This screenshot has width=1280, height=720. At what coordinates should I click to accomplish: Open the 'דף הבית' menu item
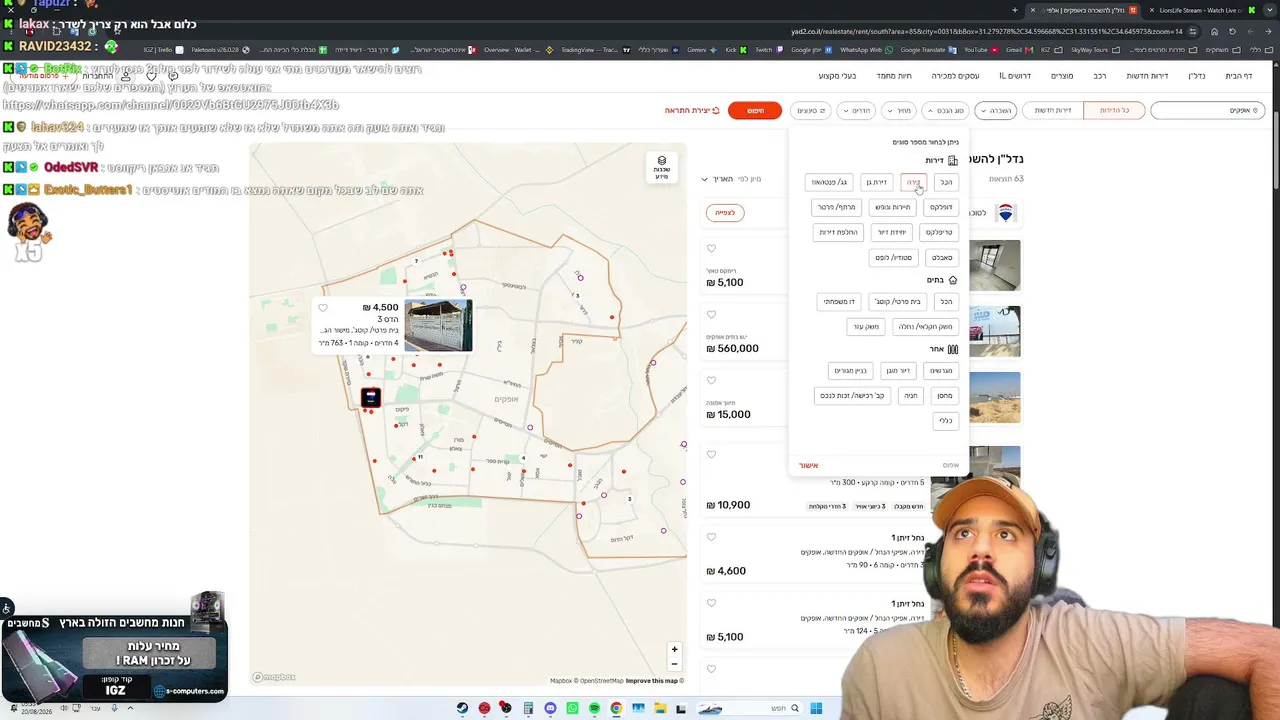1238,76
